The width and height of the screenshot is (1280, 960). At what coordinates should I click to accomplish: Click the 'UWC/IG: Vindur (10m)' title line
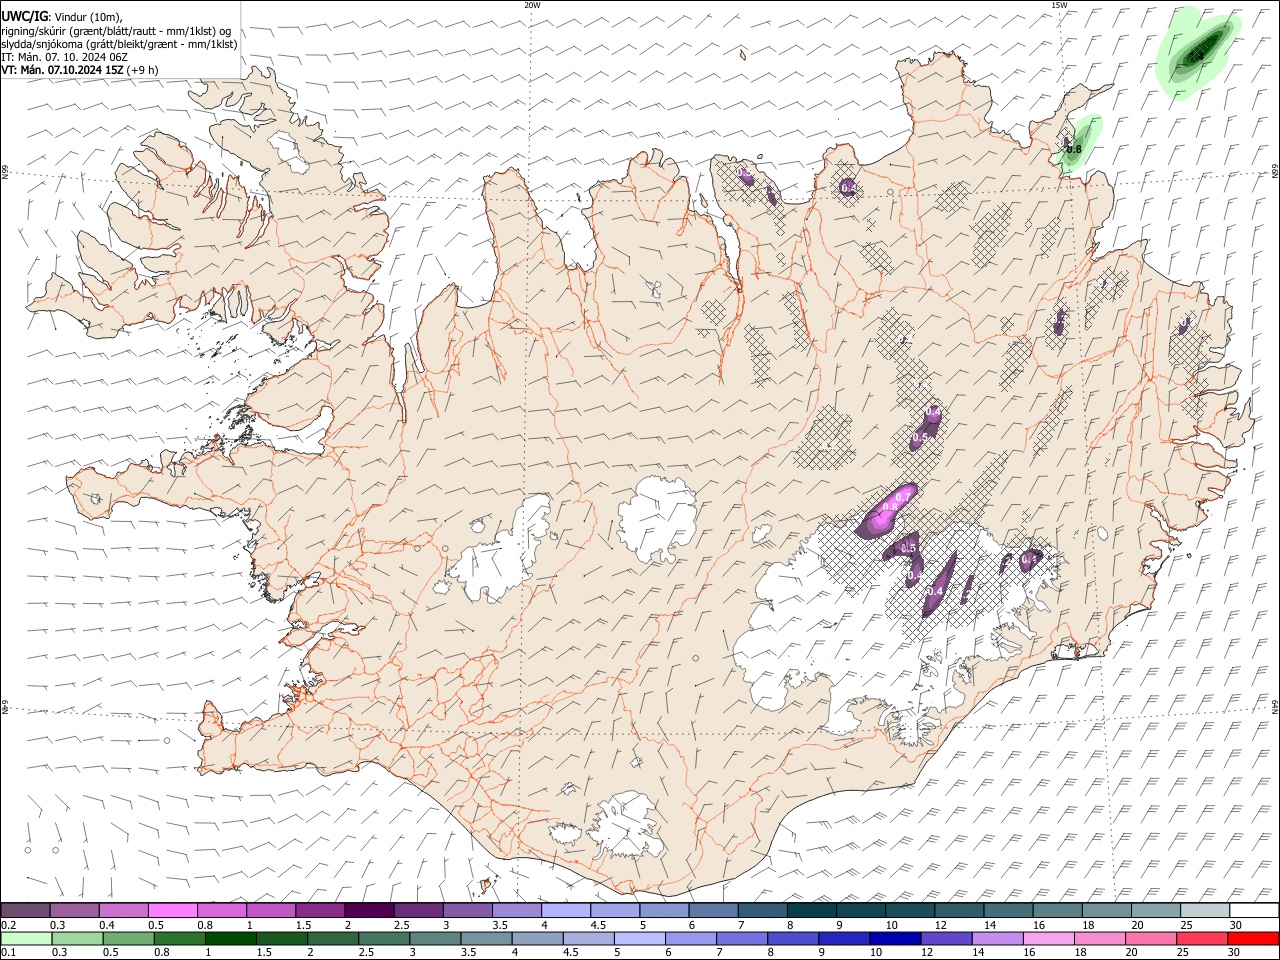click(62, 17)
